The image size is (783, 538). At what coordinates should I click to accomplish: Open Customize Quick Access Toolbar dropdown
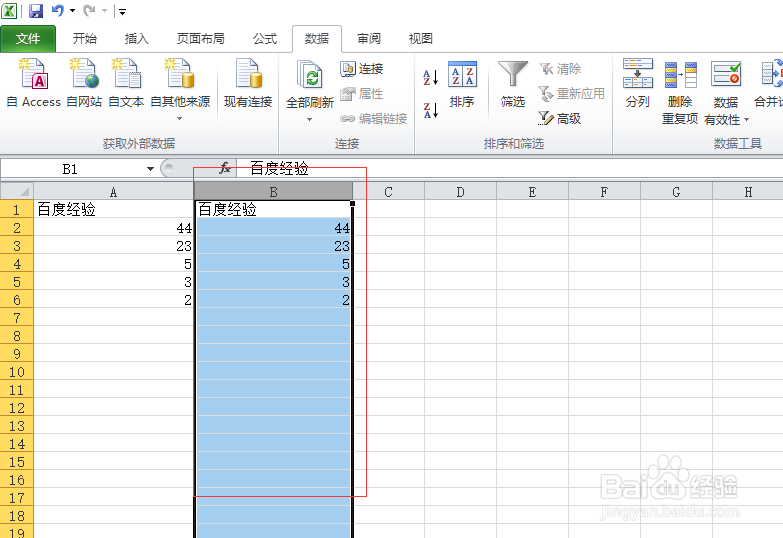122,11
